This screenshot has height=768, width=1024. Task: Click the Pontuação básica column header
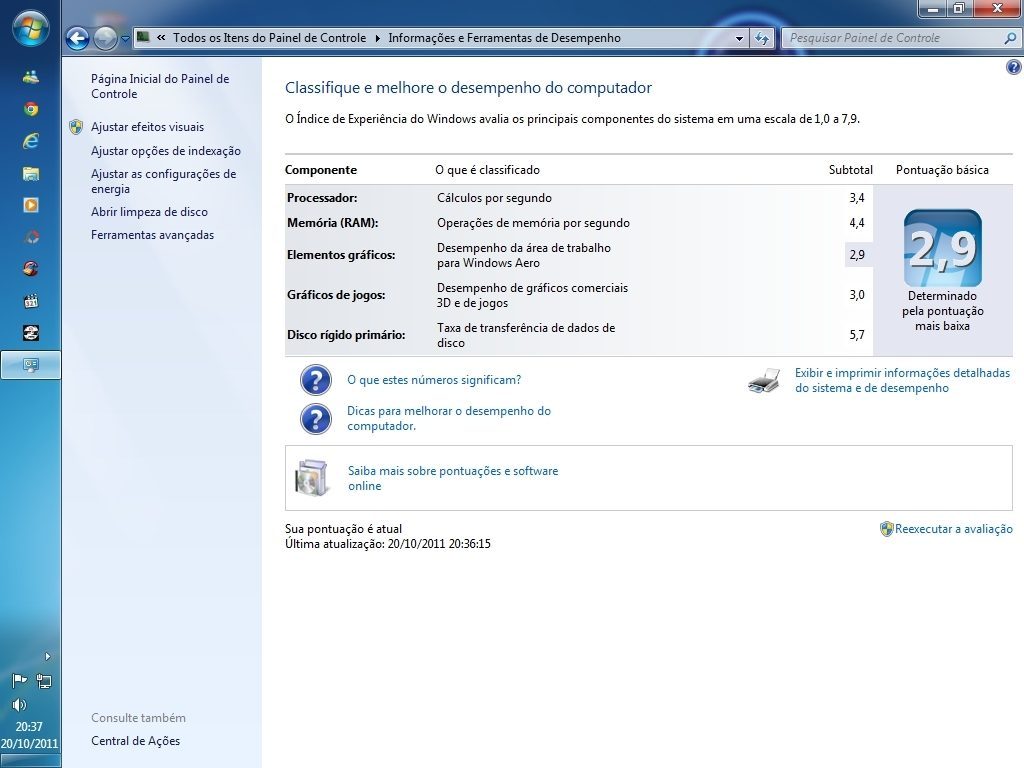pos(942,170)
